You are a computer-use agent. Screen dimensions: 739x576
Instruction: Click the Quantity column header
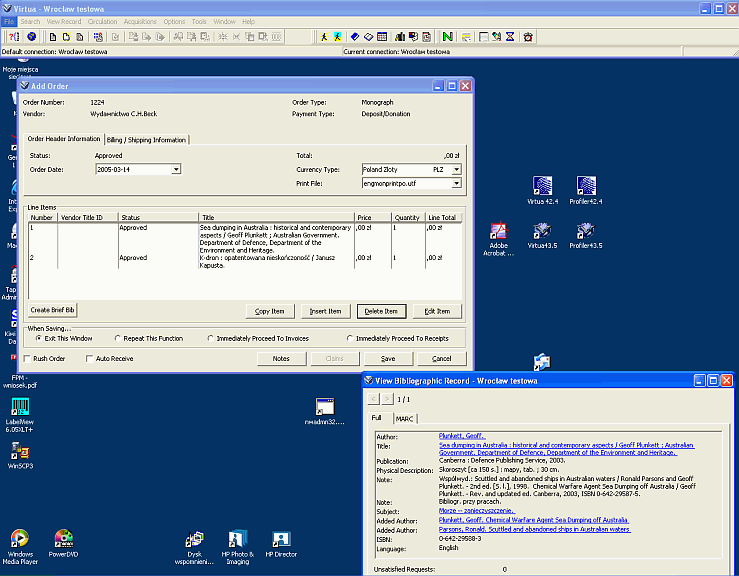pos(408,217)
